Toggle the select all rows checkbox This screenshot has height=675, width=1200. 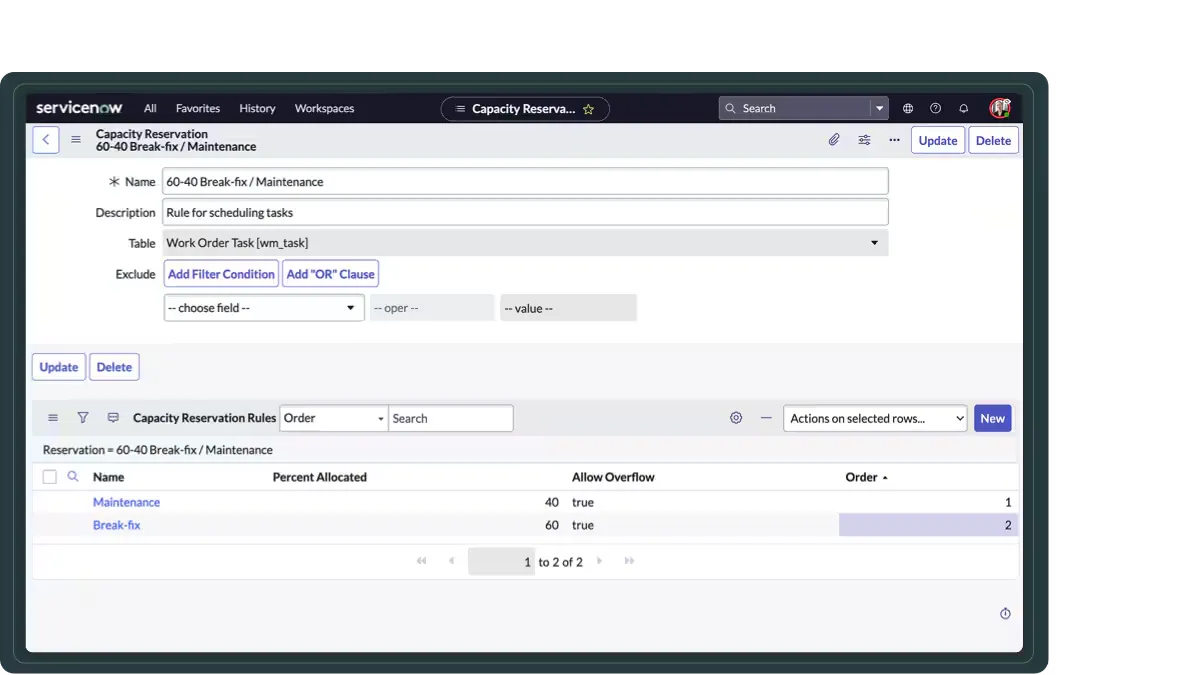click(50, 477)
